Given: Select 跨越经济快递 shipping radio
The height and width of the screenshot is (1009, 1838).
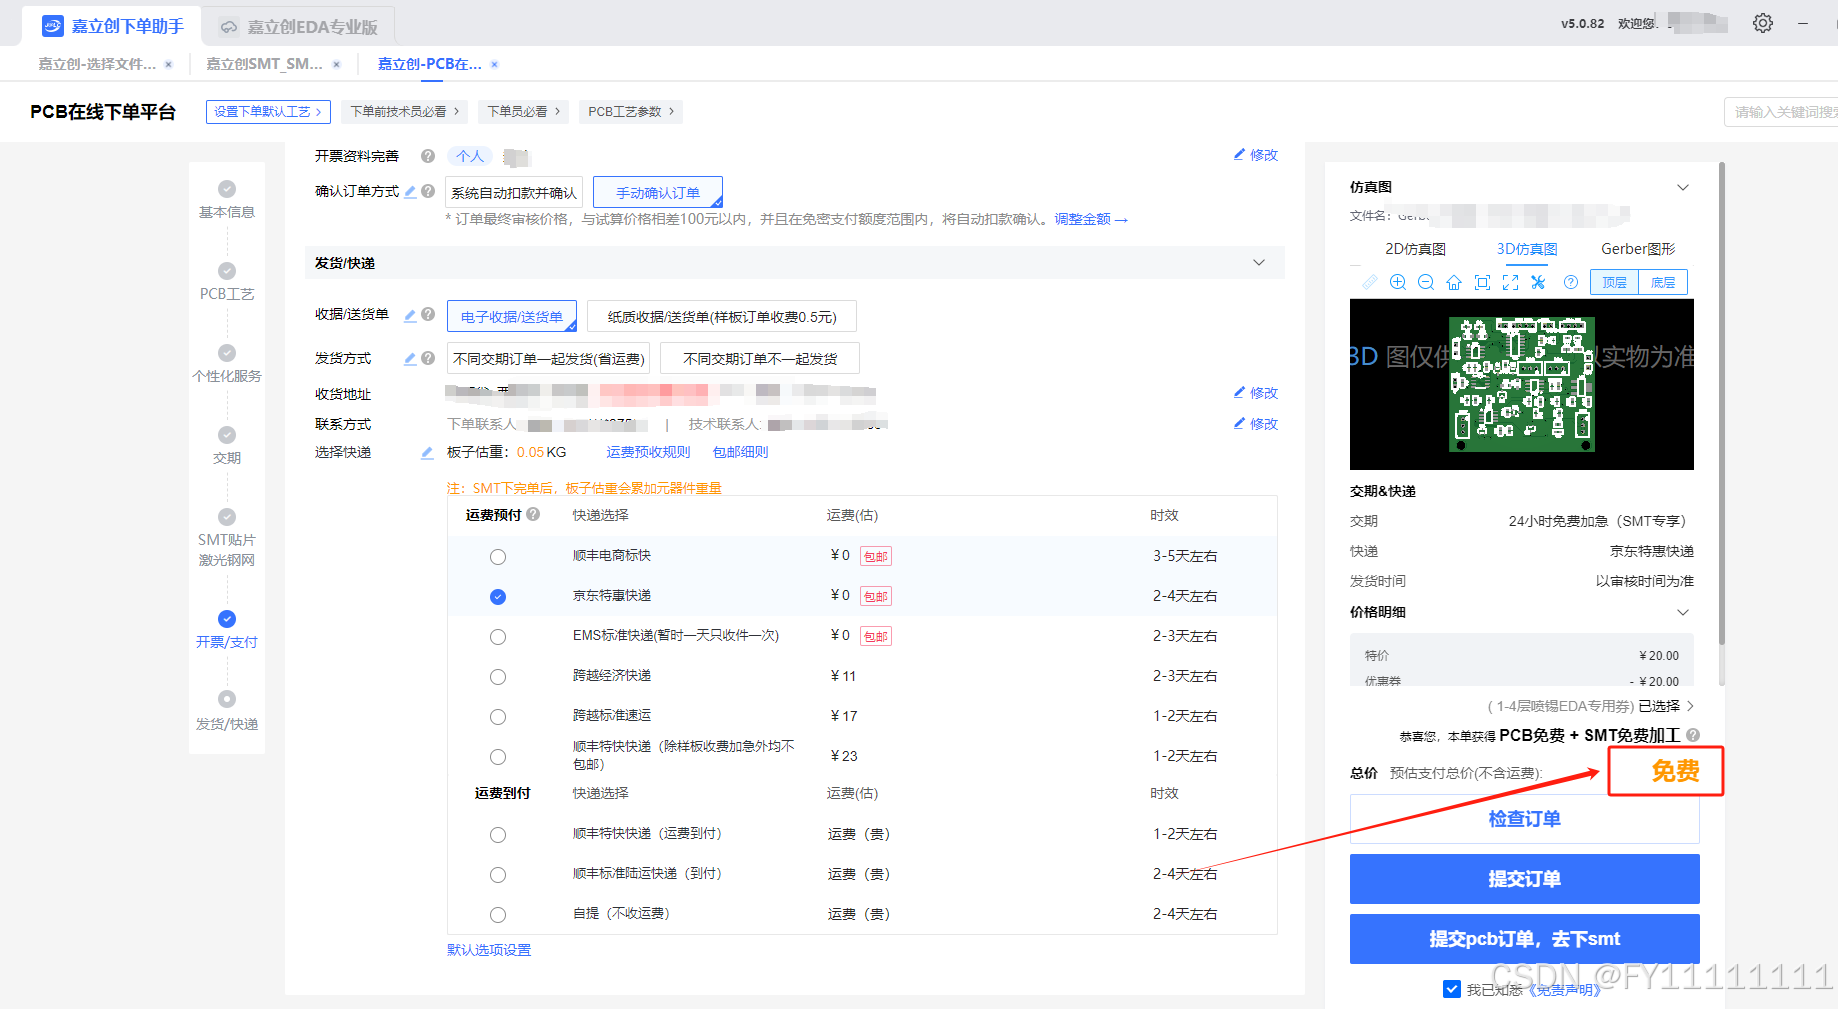Looking at the screenshot, I should [x=498, y=677].
